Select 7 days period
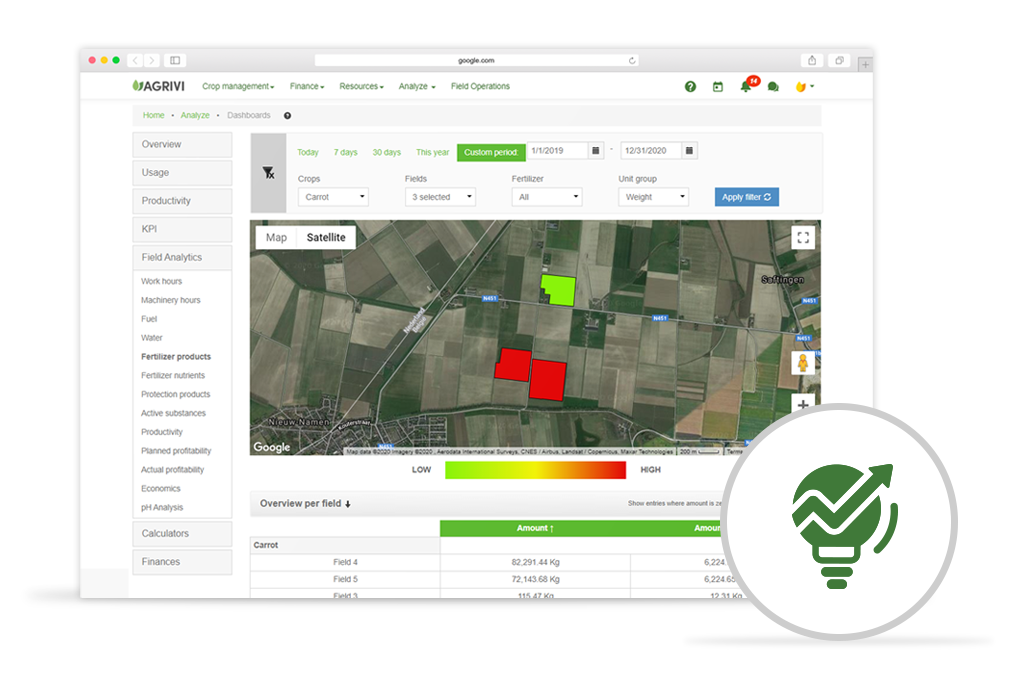The image size is (1032, 700). (x=346, y=153)
